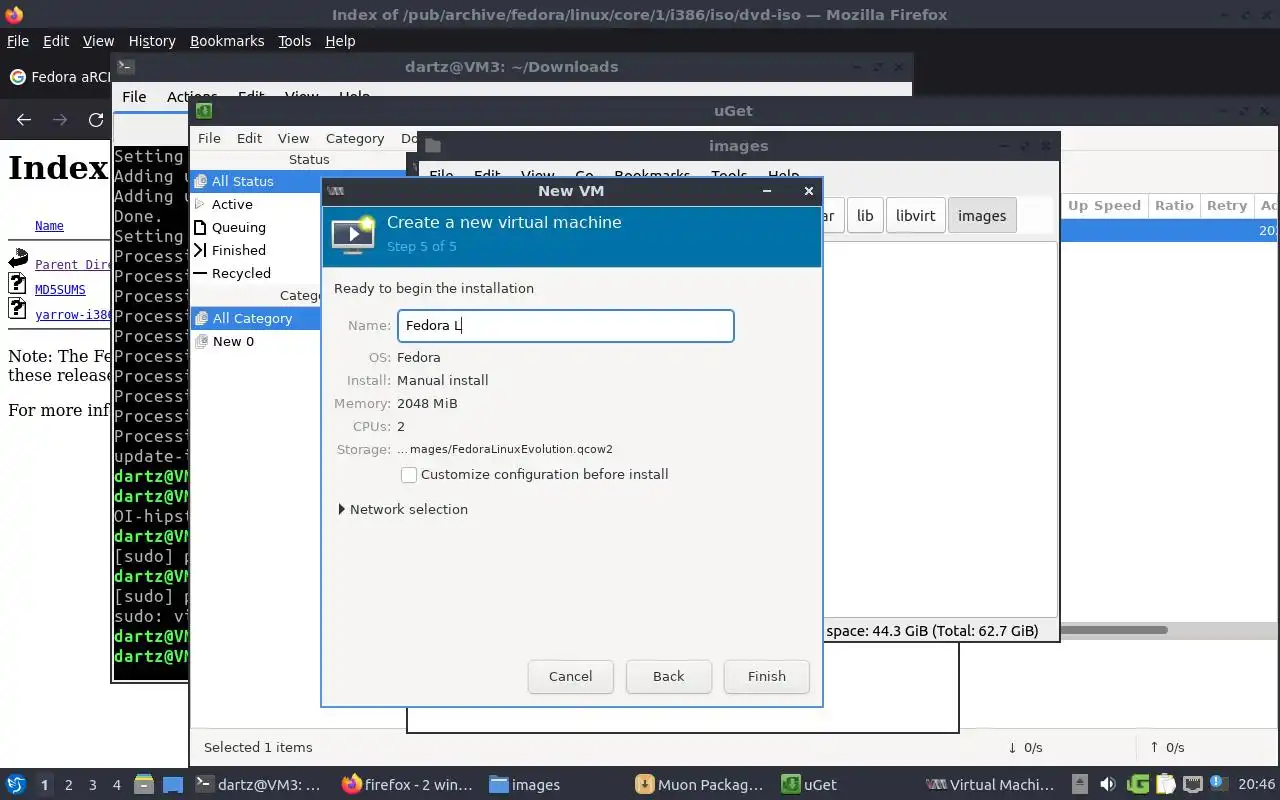Click the clipboard tray icon
This screenshot has height=800, width=1280.
coord(1165,785)
